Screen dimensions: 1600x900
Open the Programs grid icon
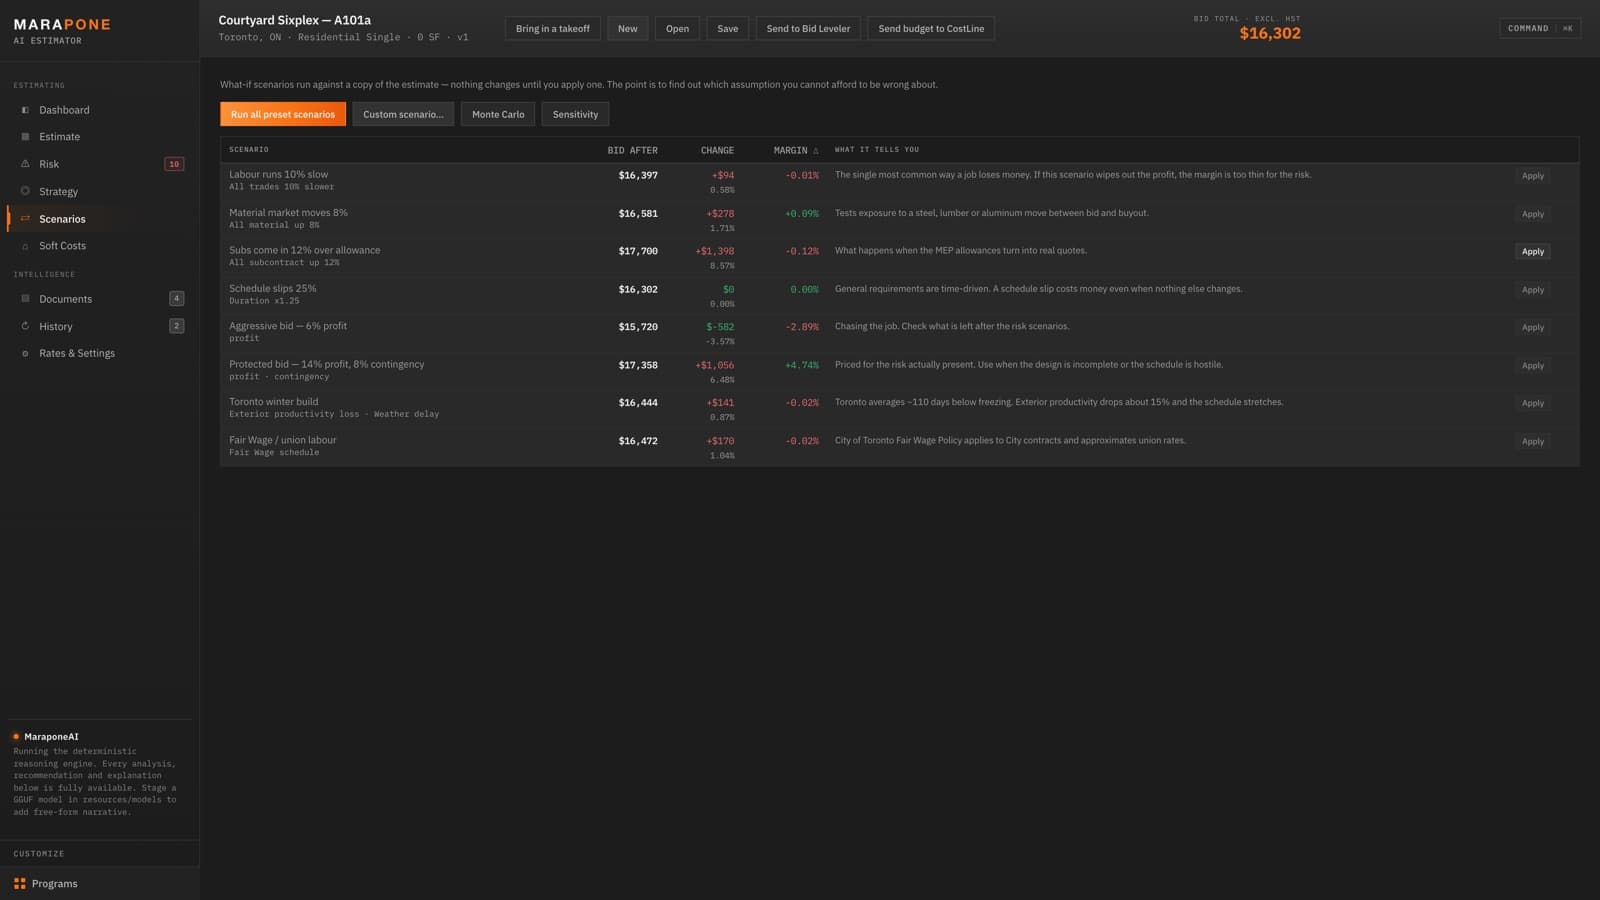coord(20,884)
